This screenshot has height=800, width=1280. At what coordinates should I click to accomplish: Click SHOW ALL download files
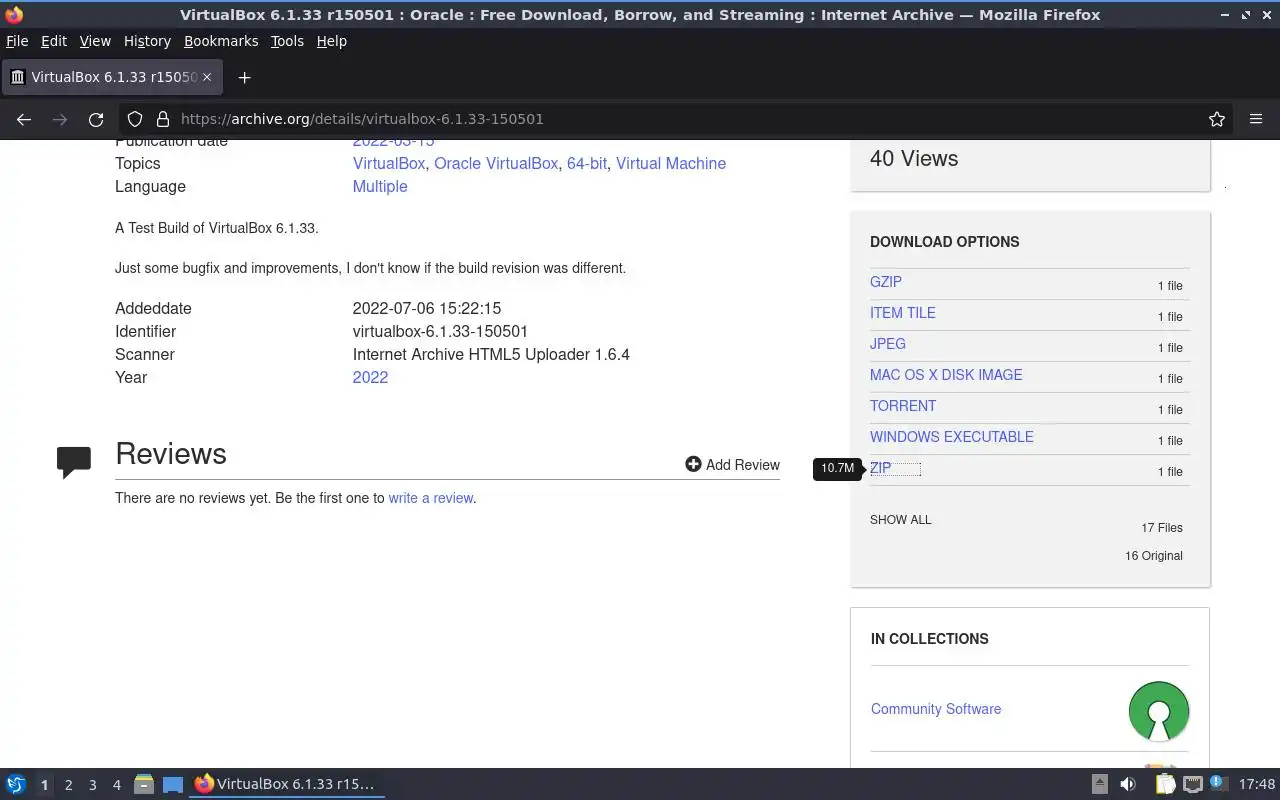[900, 520]
